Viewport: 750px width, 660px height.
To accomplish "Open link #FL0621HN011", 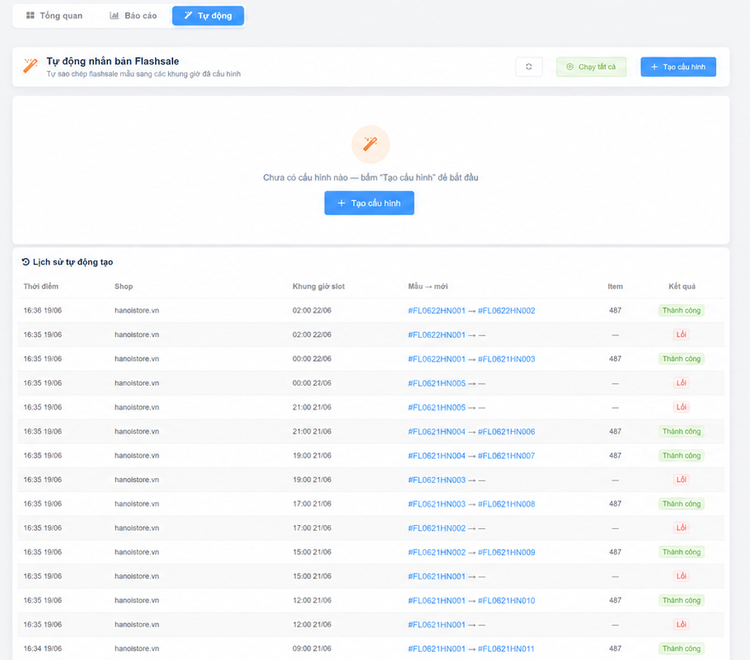I will [507, 649].
